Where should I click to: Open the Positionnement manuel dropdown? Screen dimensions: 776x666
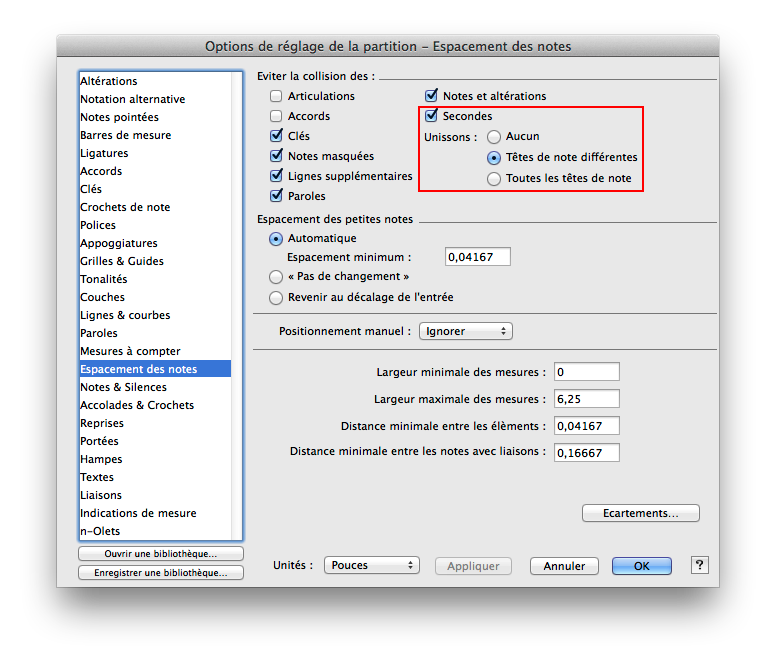tap(465, 331)
